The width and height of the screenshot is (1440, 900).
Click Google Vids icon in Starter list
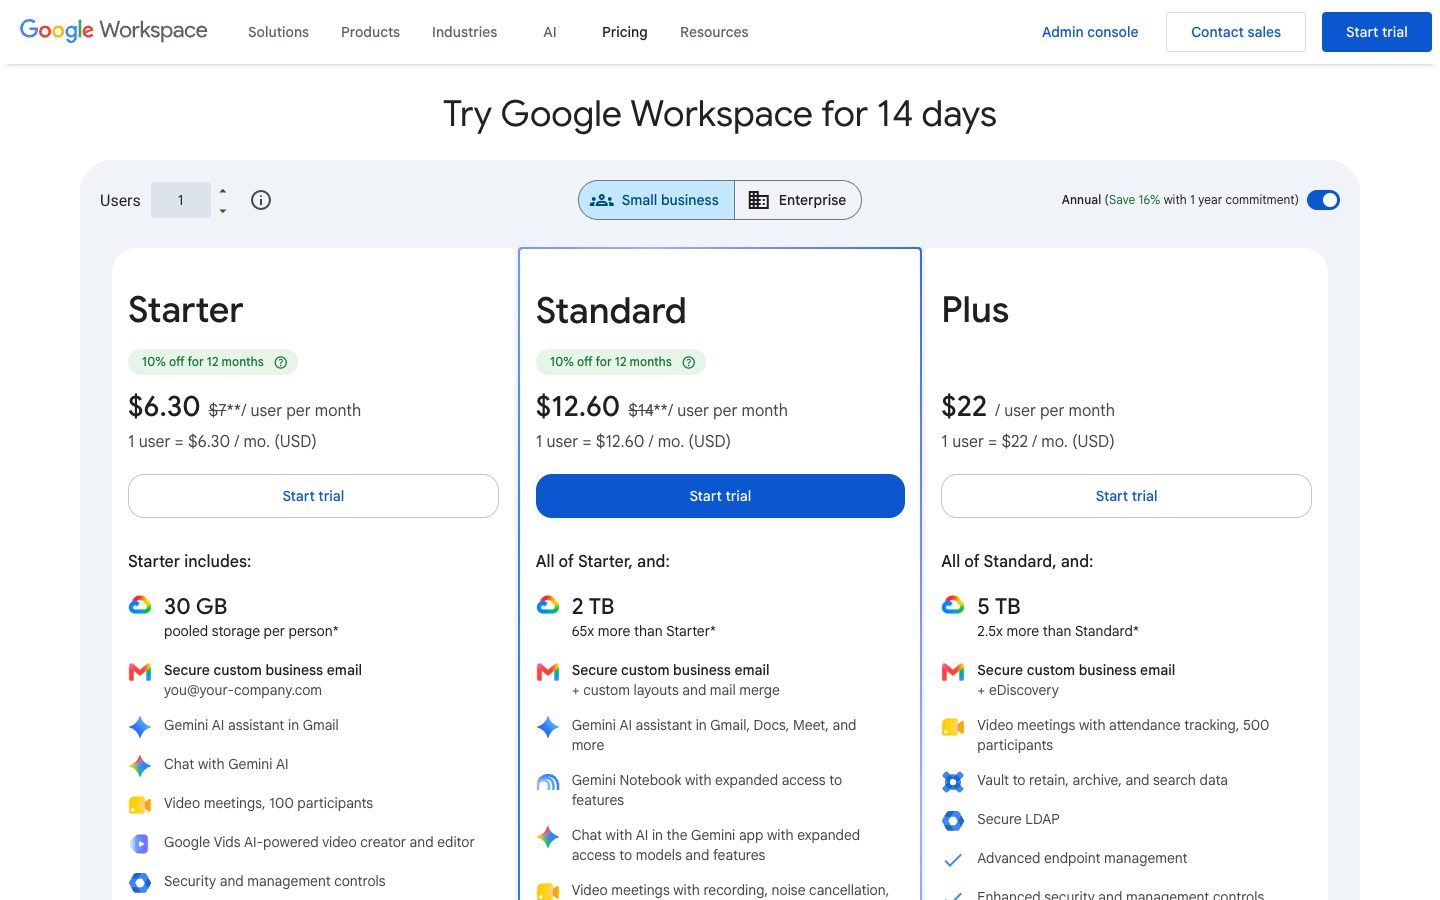click(140, 843)
